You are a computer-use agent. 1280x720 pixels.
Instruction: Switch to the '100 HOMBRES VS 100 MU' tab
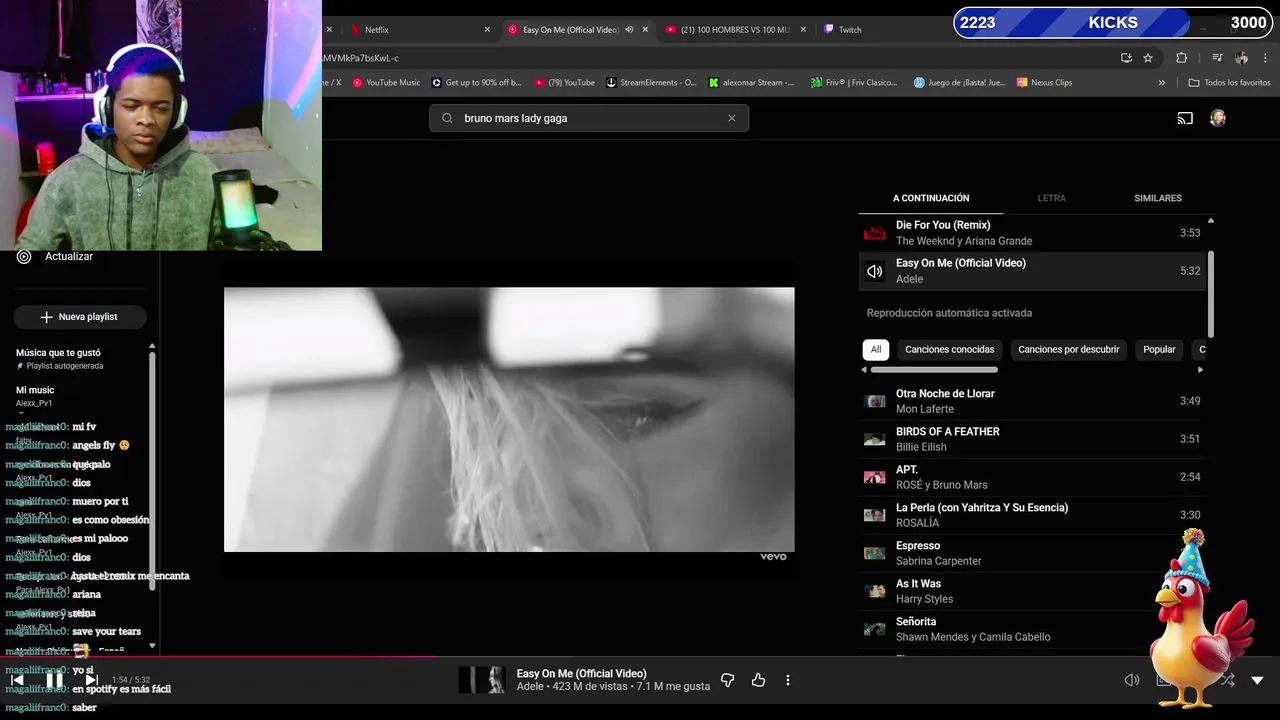(x=735, y=29)
